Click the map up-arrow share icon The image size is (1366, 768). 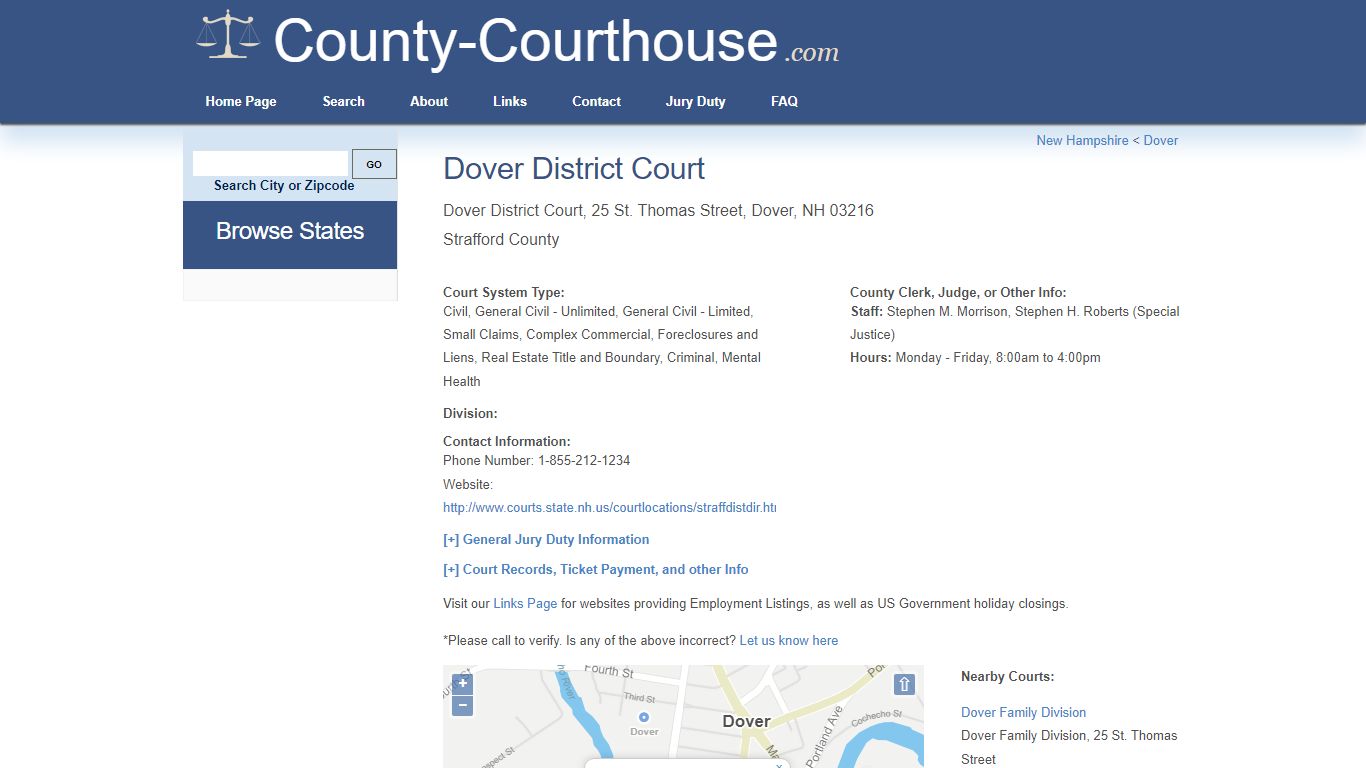(904, 684)
